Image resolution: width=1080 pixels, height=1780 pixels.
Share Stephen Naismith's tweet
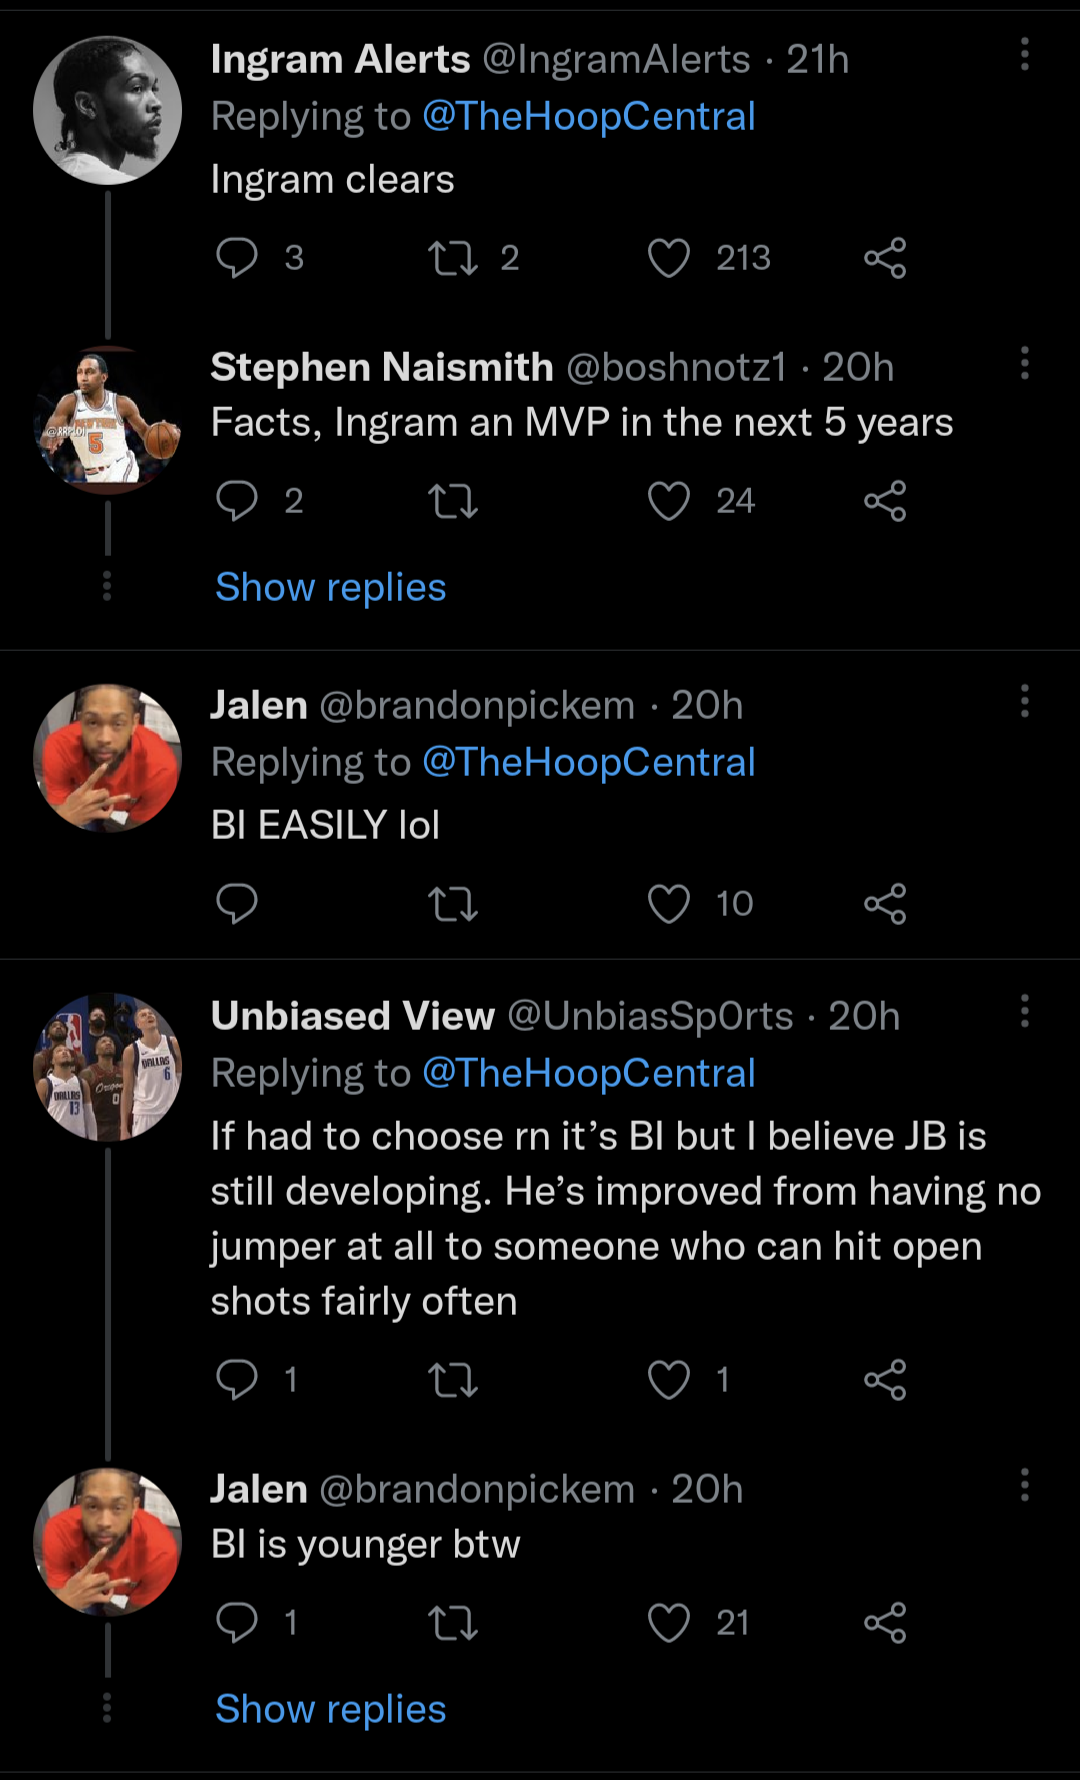(x=885, y=501)
